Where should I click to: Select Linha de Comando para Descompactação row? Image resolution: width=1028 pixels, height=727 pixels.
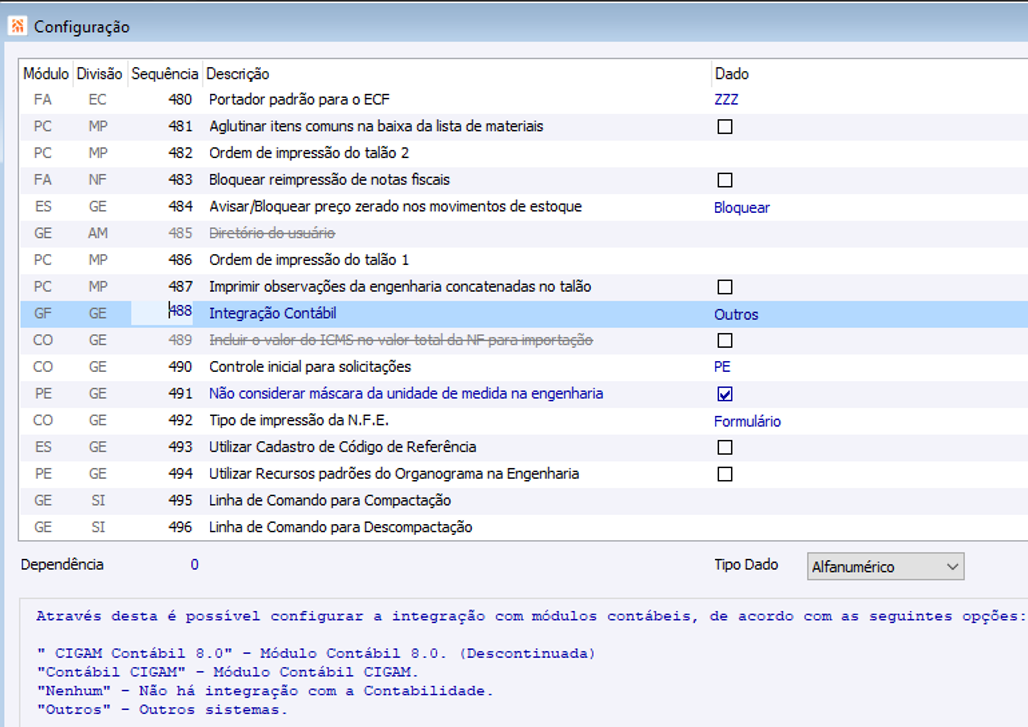coord(524,528)
